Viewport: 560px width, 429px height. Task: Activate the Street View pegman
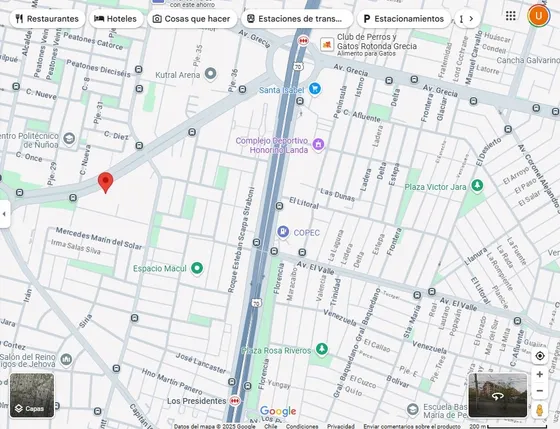pos(539,410)
